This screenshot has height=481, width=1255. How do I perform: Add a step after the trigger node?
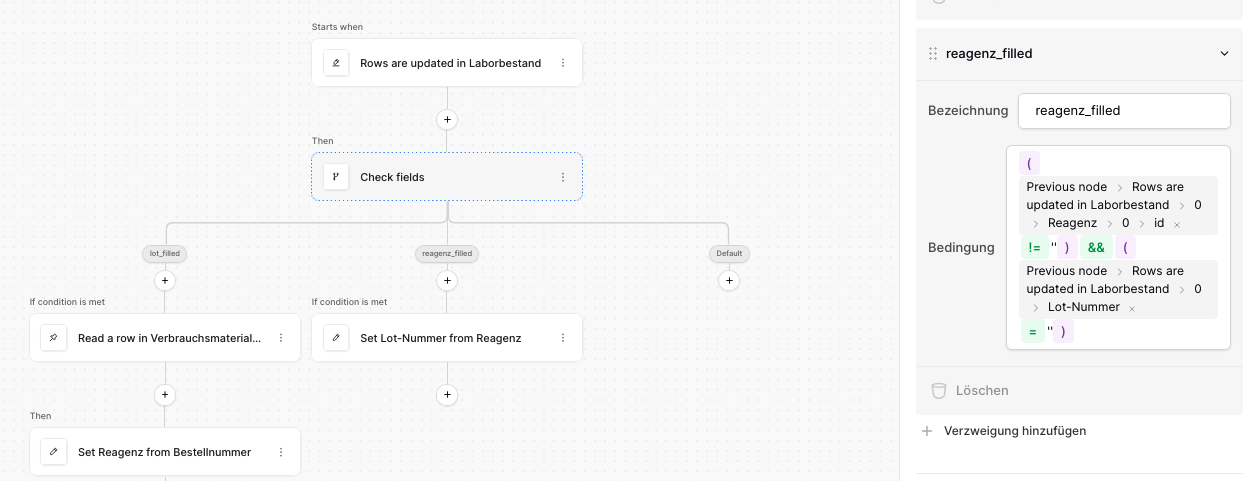[x=447, y=120]
